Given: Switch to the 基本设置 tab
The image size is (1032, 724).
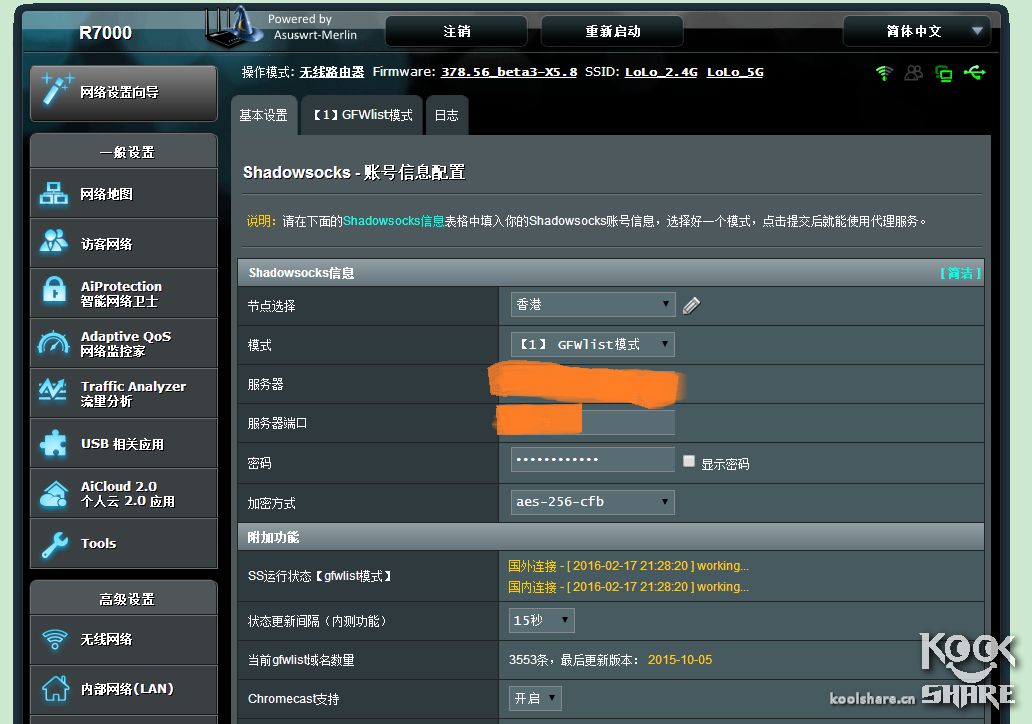Looking at the screenshot, I should click(x=263, y=114).
